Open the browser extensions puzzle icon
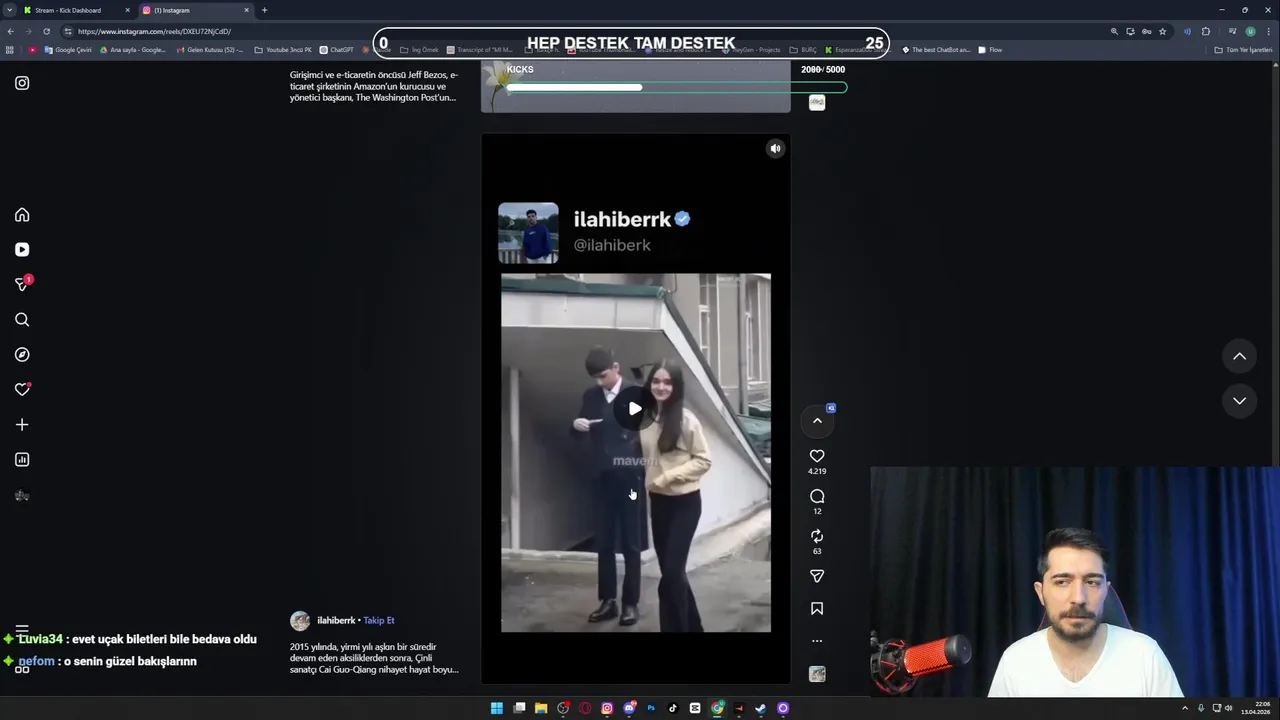The width and height of the screenshot is (1280, 720). pos(1206,31)
